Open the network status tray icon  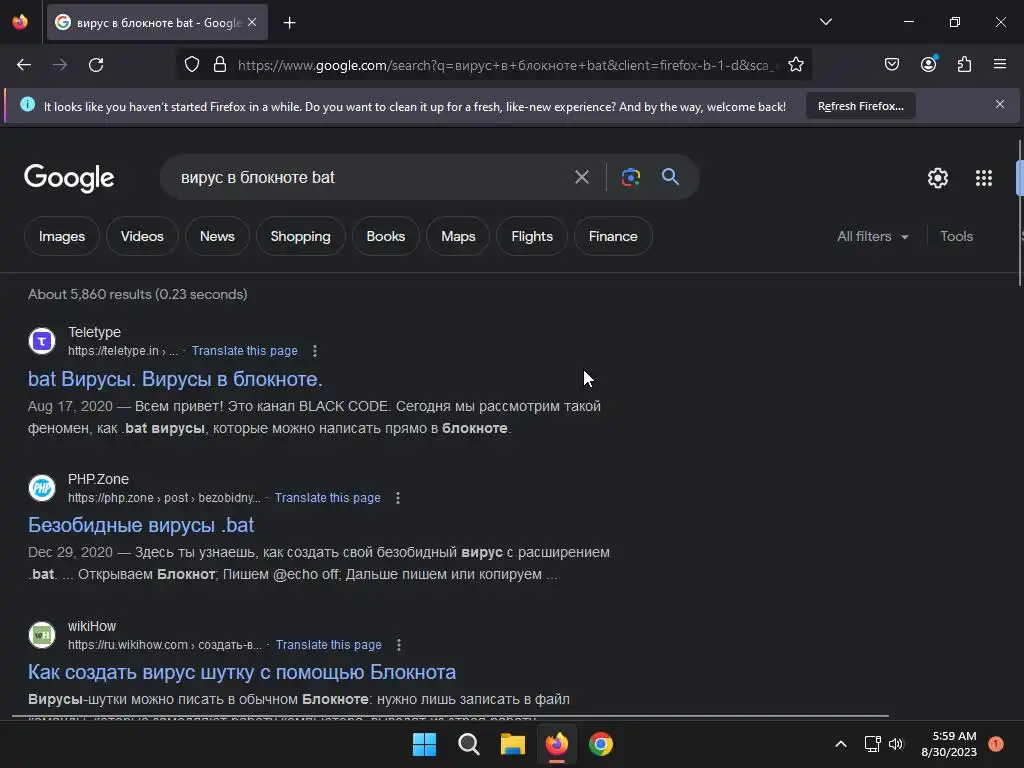tap(872, 744)
